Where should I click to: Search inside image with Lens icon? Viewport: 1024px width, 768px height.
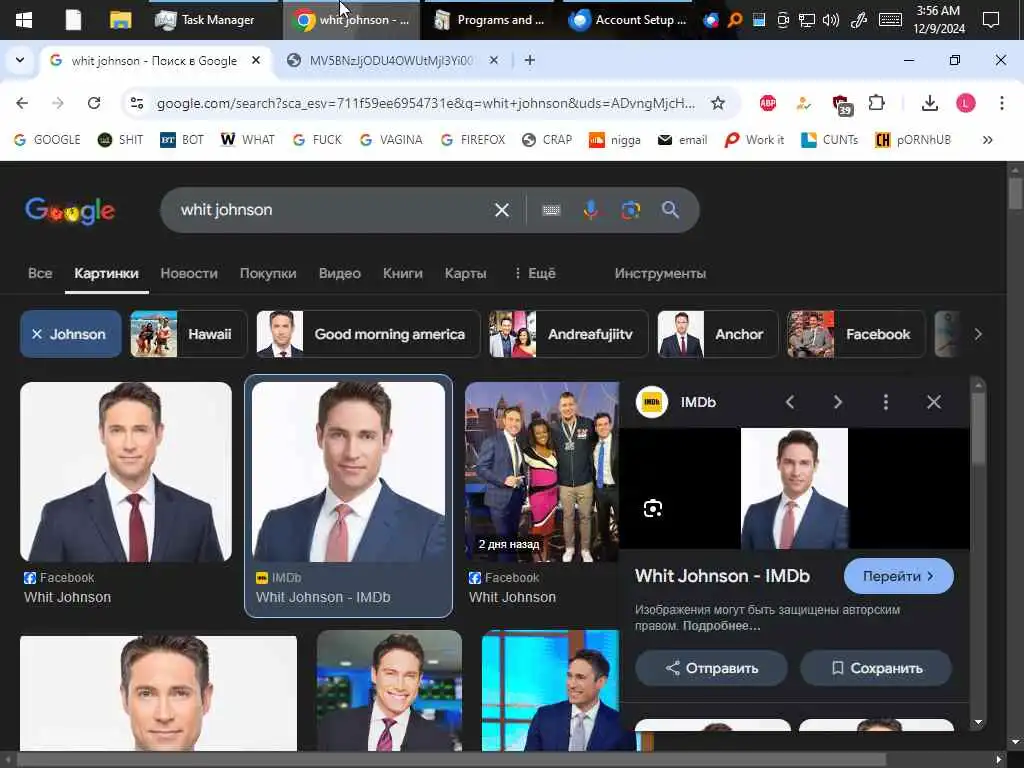click(652, 508)
